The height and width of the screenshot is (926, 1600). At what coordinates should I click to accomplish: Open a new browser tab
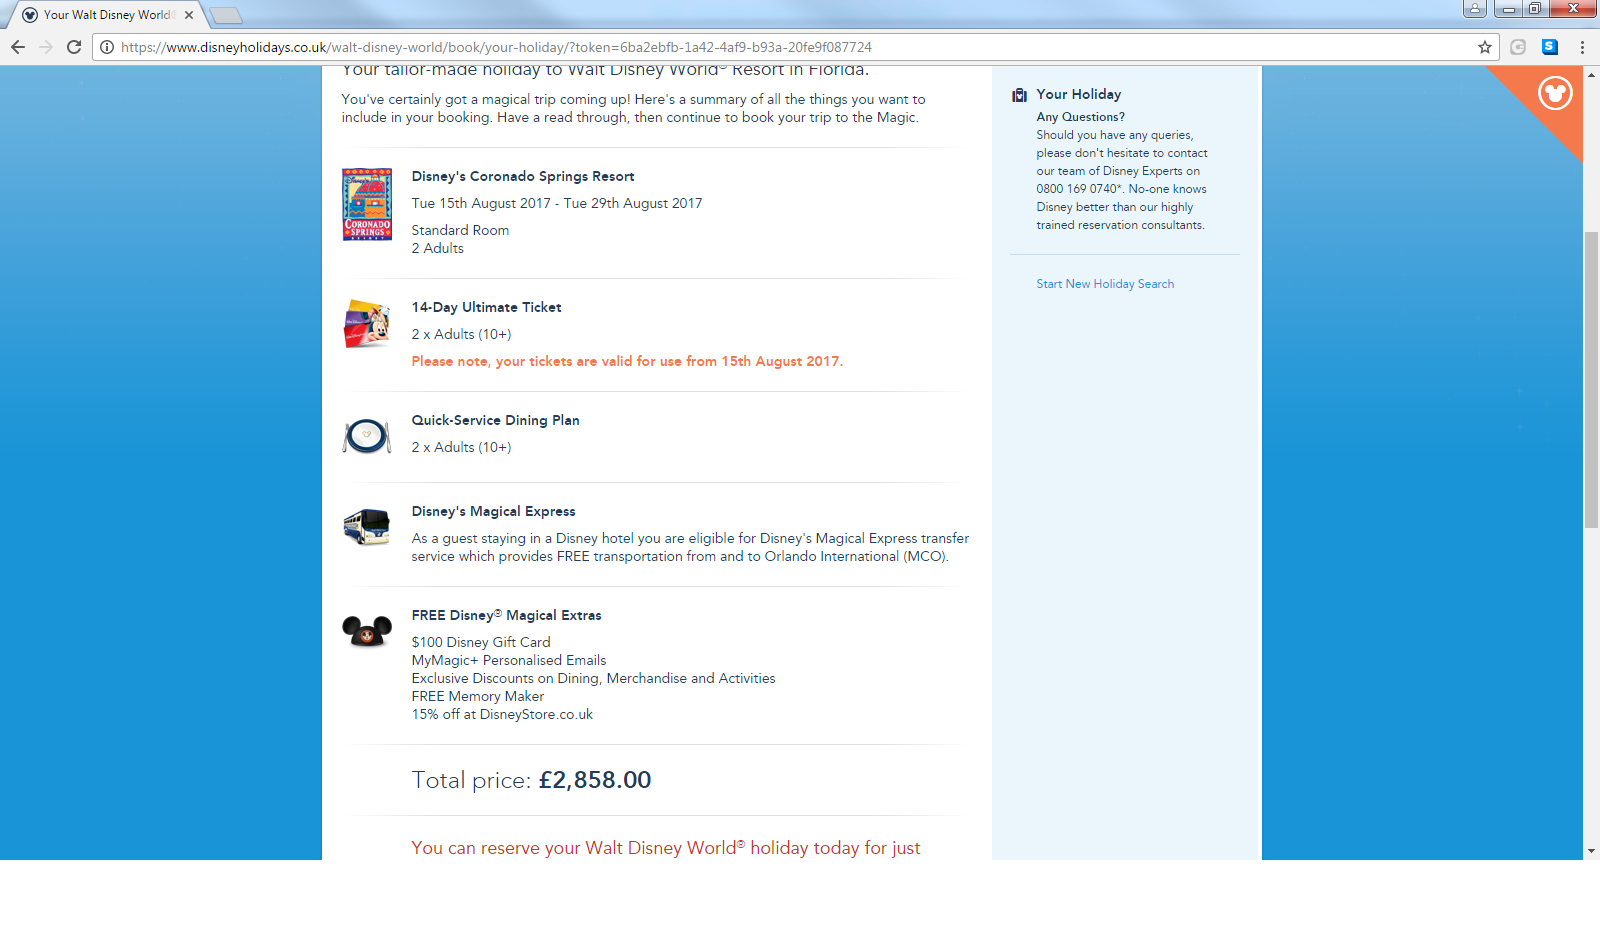coord(226,15)
